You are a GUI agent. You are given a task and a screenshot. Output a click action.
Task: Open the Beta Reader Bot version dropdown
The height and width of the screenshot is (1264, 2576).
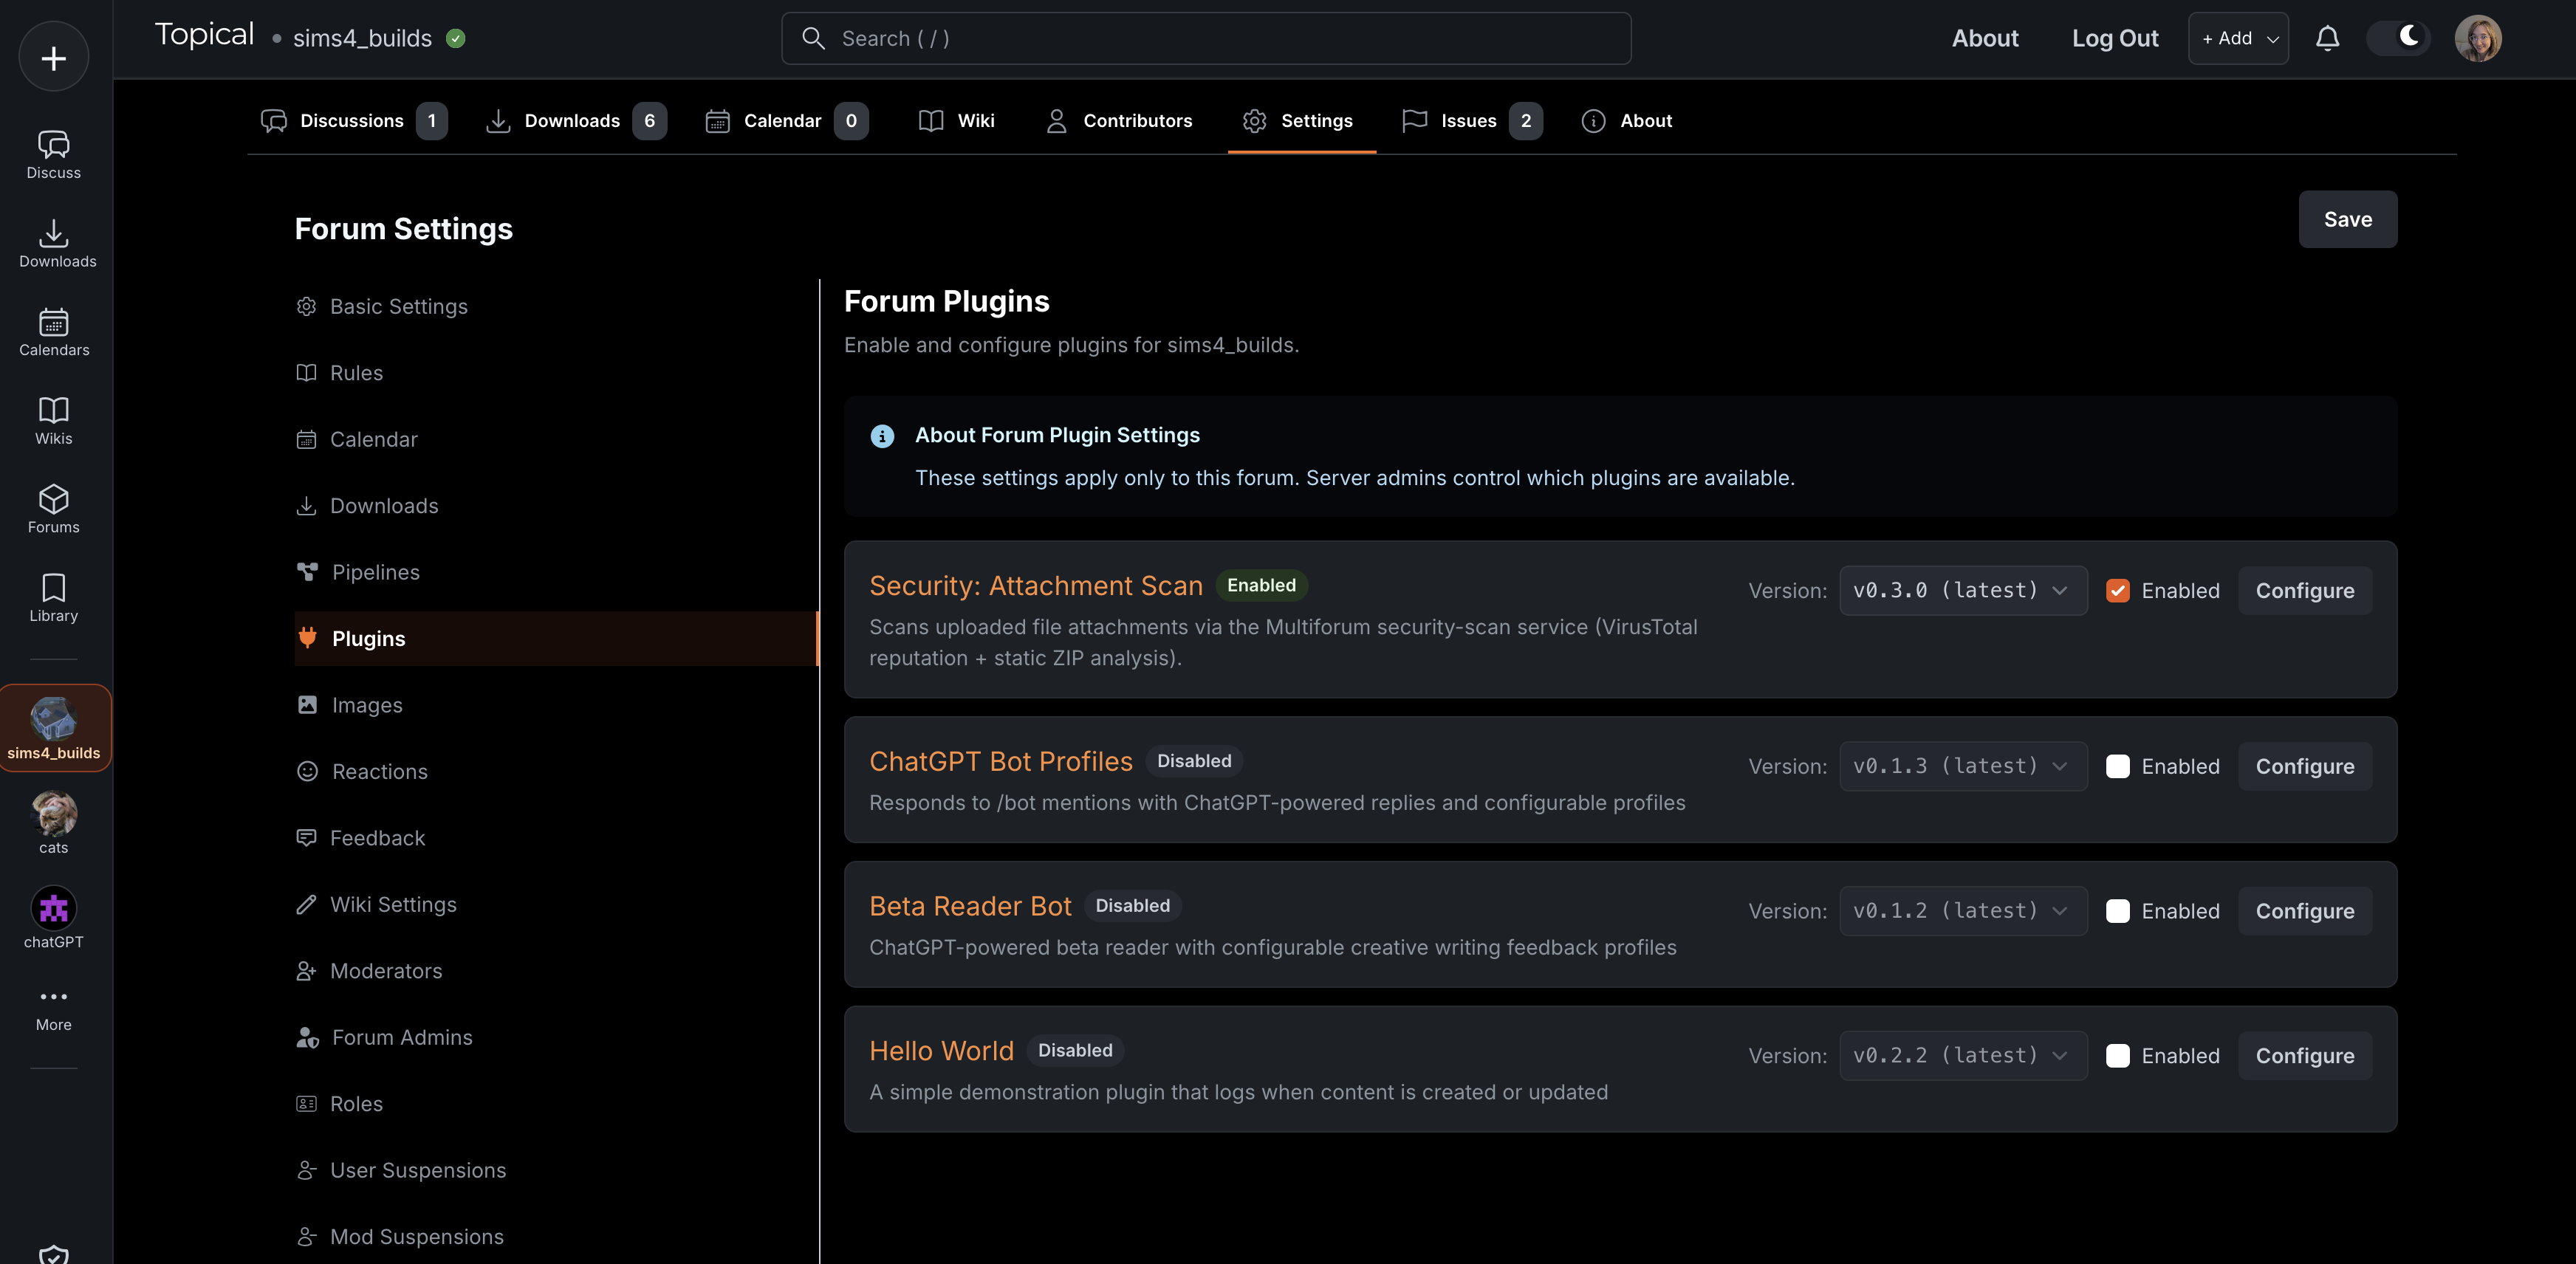[x=1962, y=911]
